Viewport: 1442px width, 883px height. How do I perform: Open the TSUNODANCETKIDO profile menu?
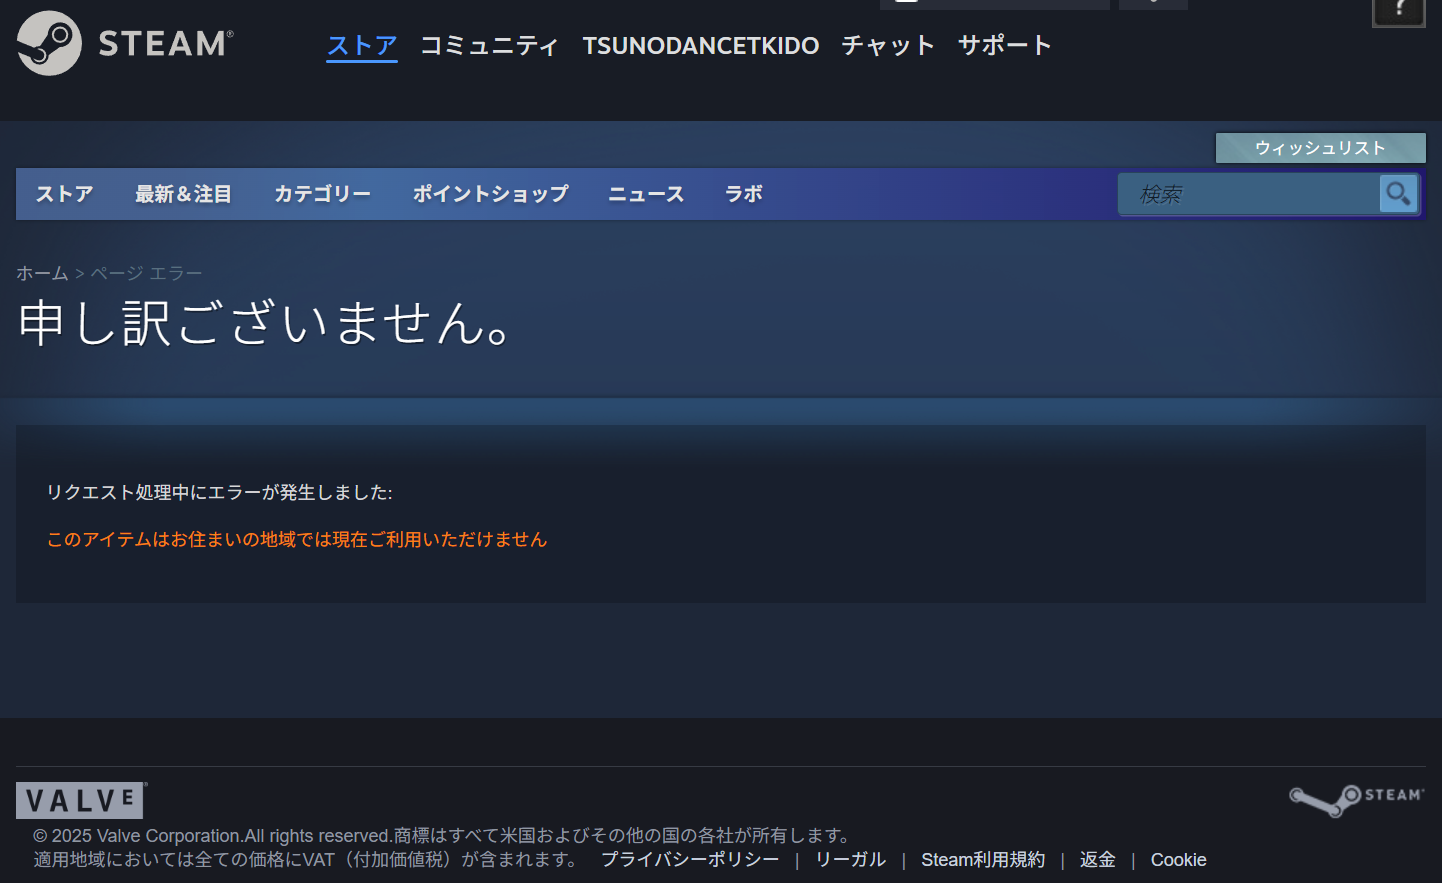point(700,45)
